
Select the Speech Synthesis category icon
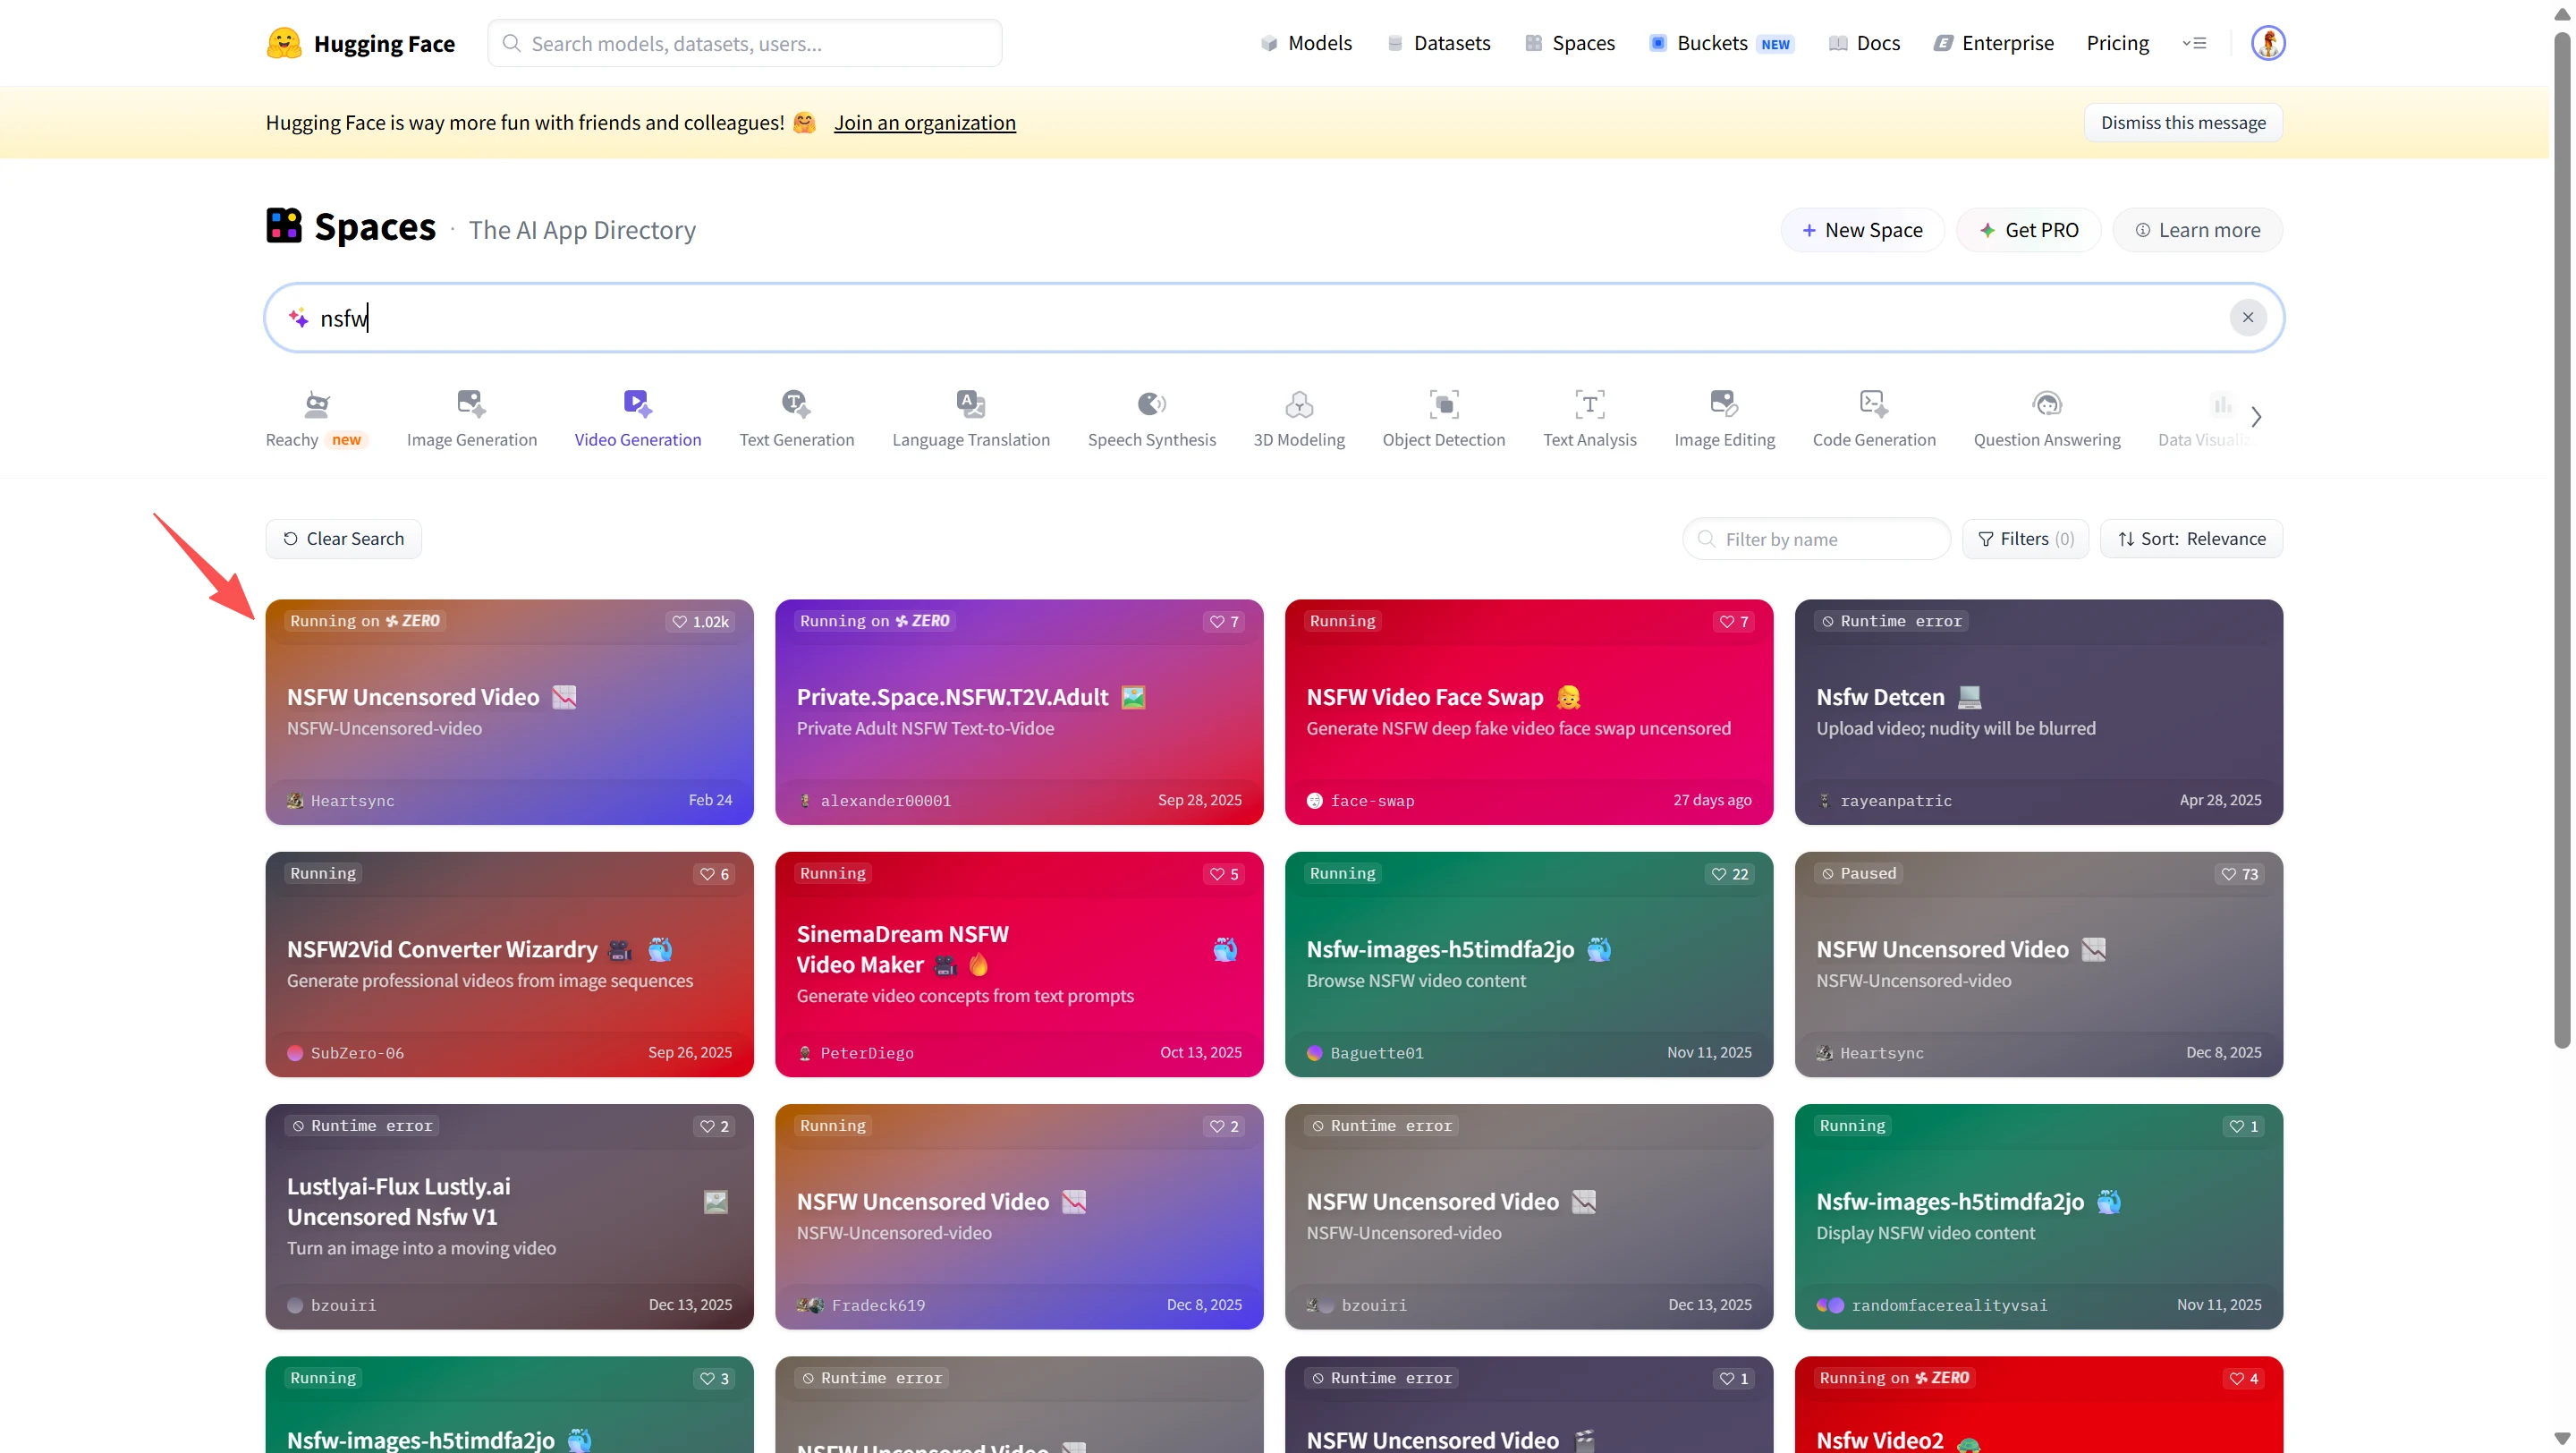(x=1151, y=404)
